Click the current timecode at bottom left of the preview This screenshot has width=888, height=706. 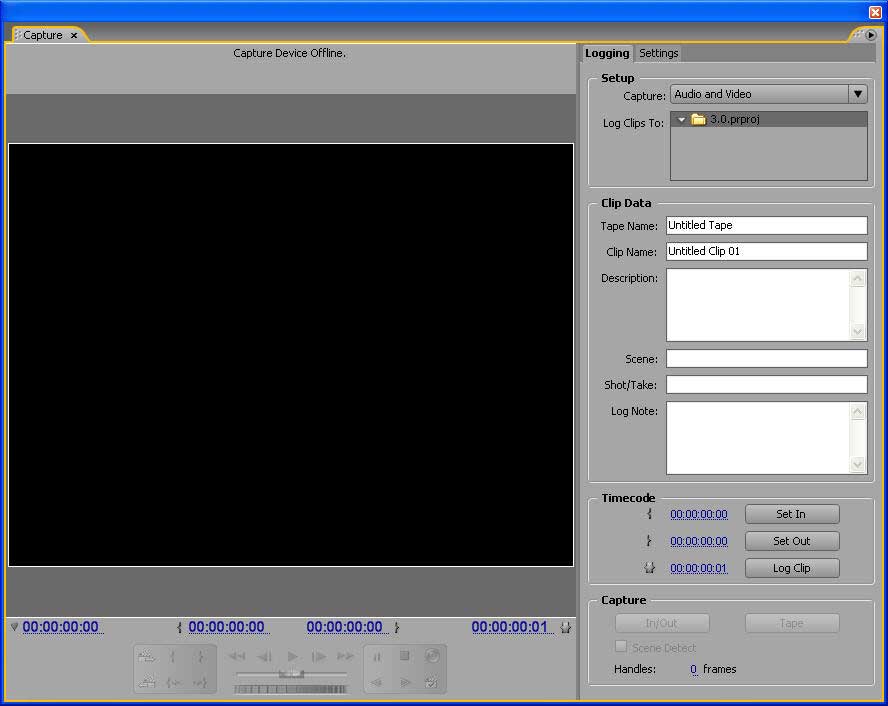[x=61, y=627]
